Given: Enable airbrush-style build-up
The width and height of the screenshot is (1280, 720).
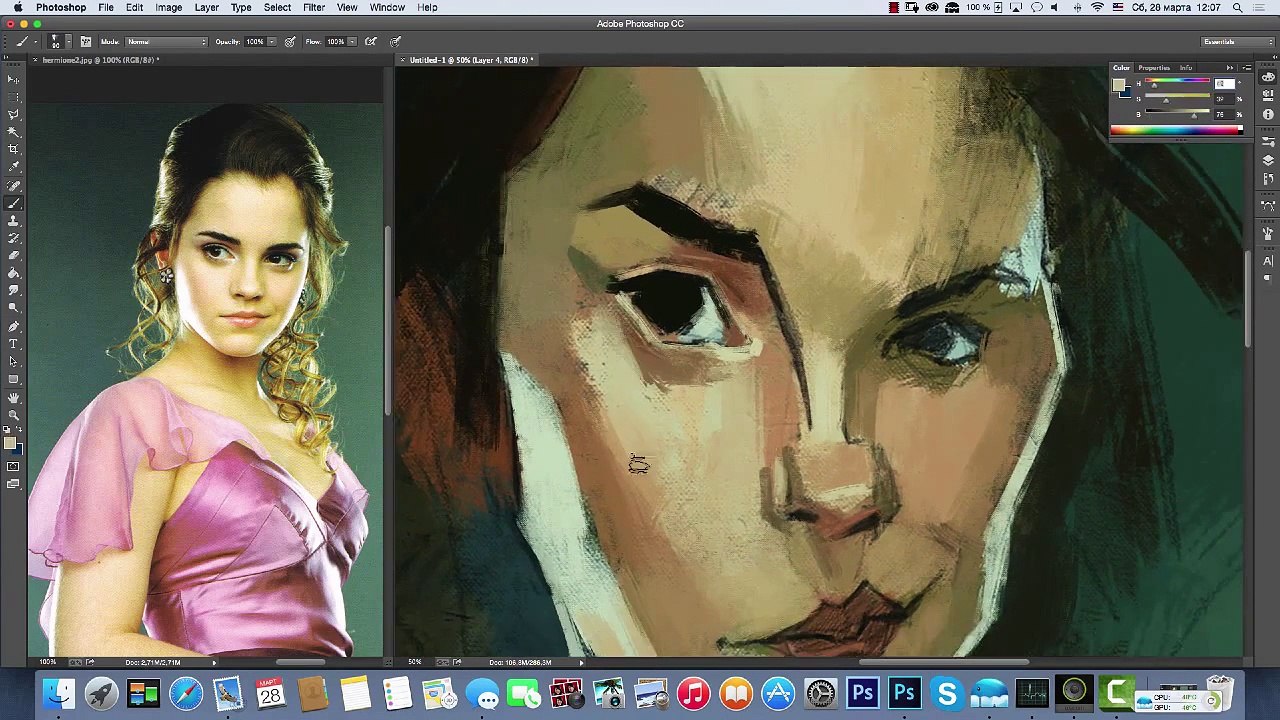Looking at the screenshot, I should [x=370, y=42].
